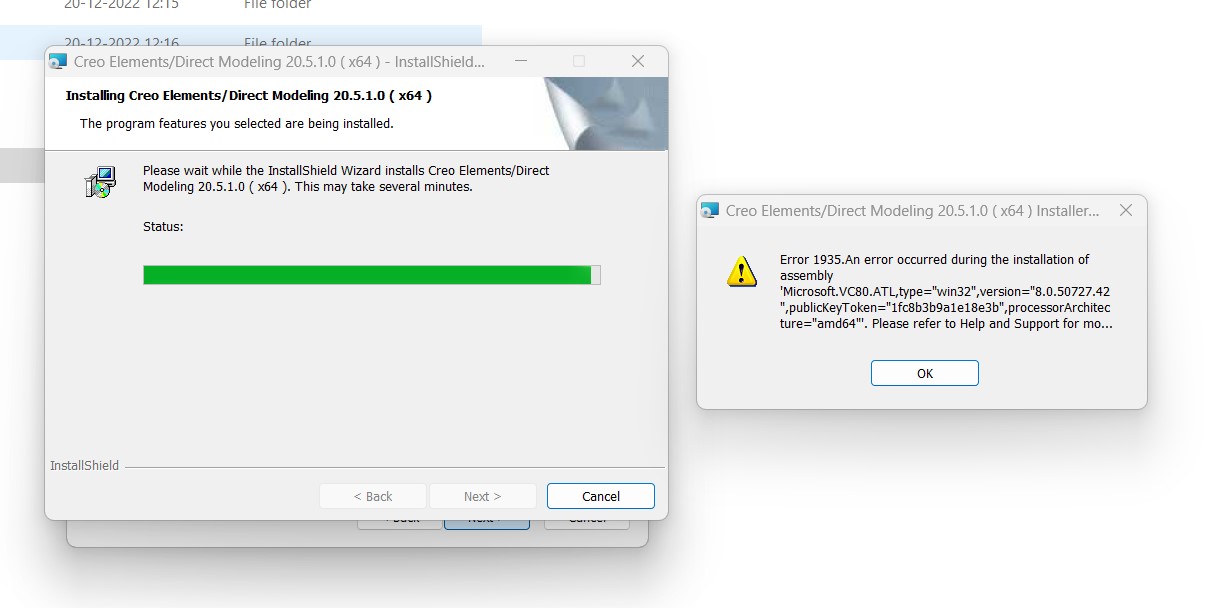Screen dimensions: 1215x608
Task: Click the Installer error dialog title icon
Action: (x=710, y=211)
